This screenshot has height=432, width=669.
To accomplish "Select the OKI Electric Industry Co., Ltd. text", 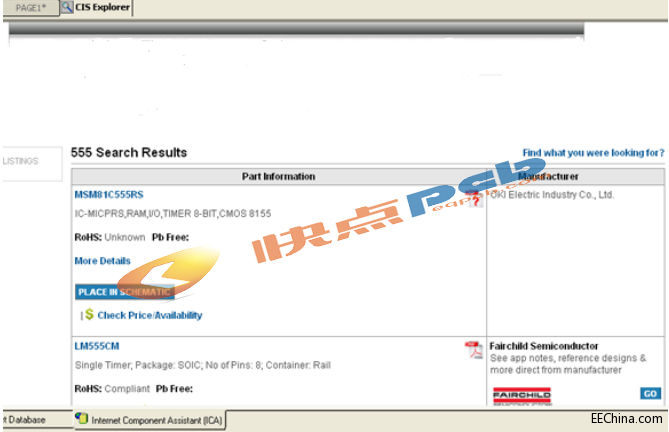I will pos(552,195).
